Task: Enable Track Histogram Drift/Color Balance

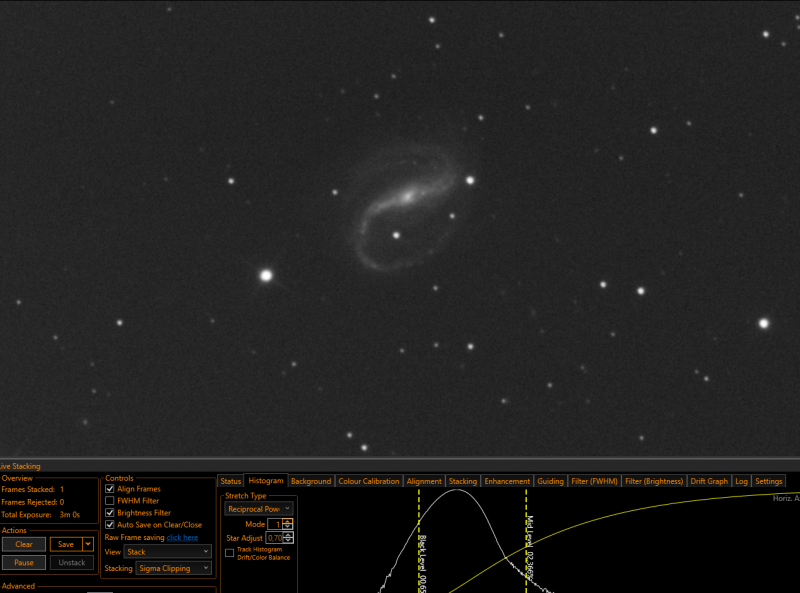Action: [x=230, y=553]
